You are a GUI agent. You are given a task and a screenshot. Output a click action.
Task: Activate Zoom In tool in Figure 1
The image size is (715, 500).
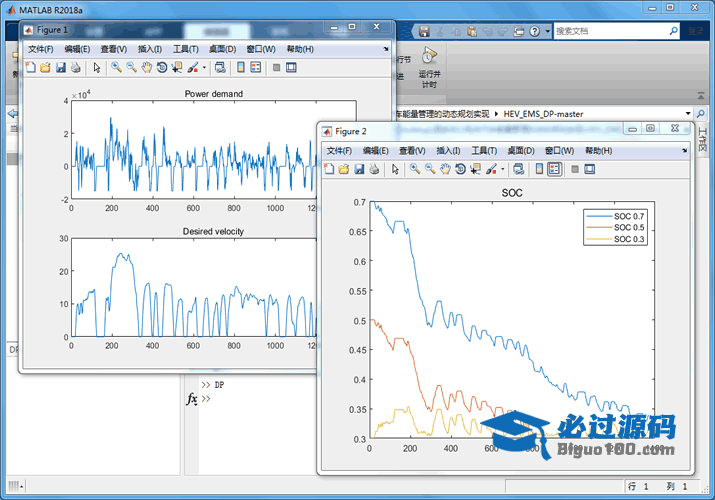coord(116,67)
